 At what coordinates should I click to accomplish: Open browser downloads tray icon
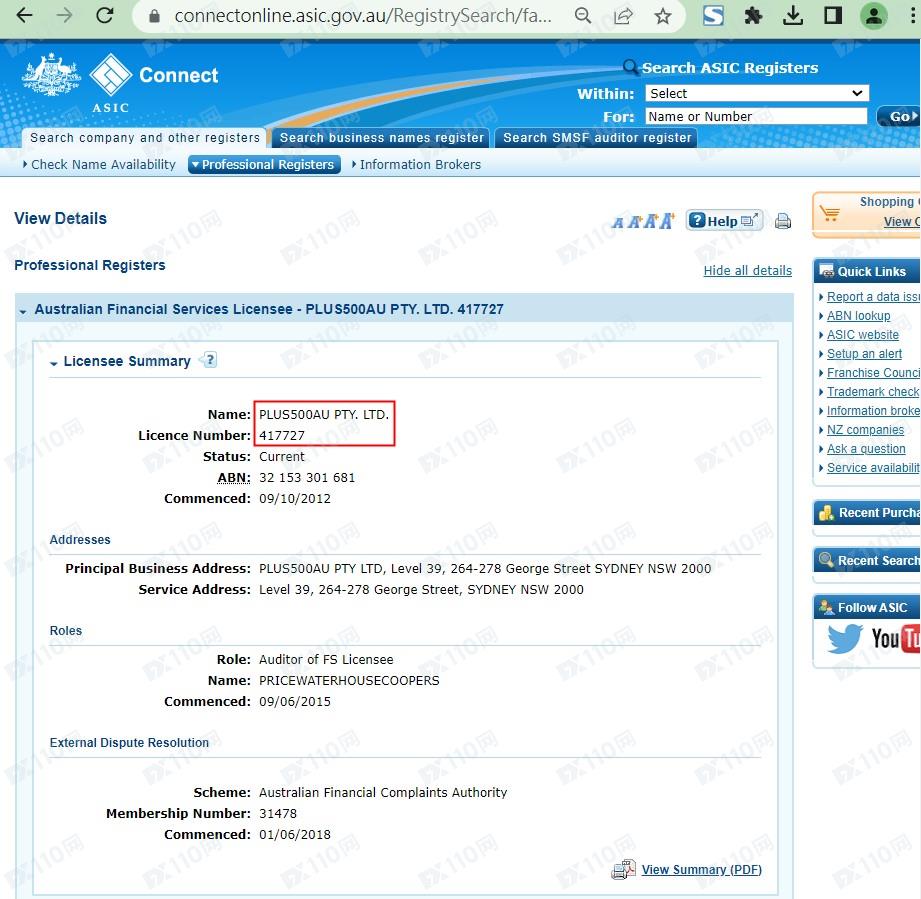[x=793, y=16]
